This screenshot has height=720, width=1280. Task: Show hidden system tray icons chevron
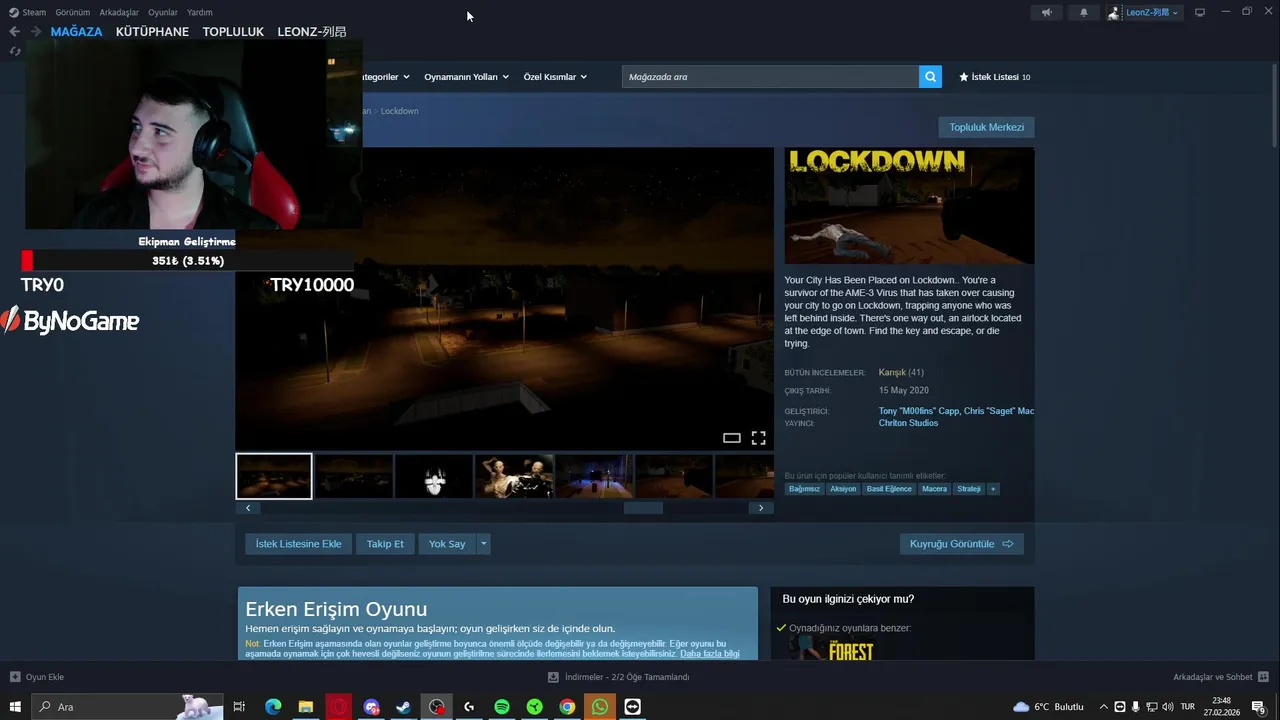1103,707
